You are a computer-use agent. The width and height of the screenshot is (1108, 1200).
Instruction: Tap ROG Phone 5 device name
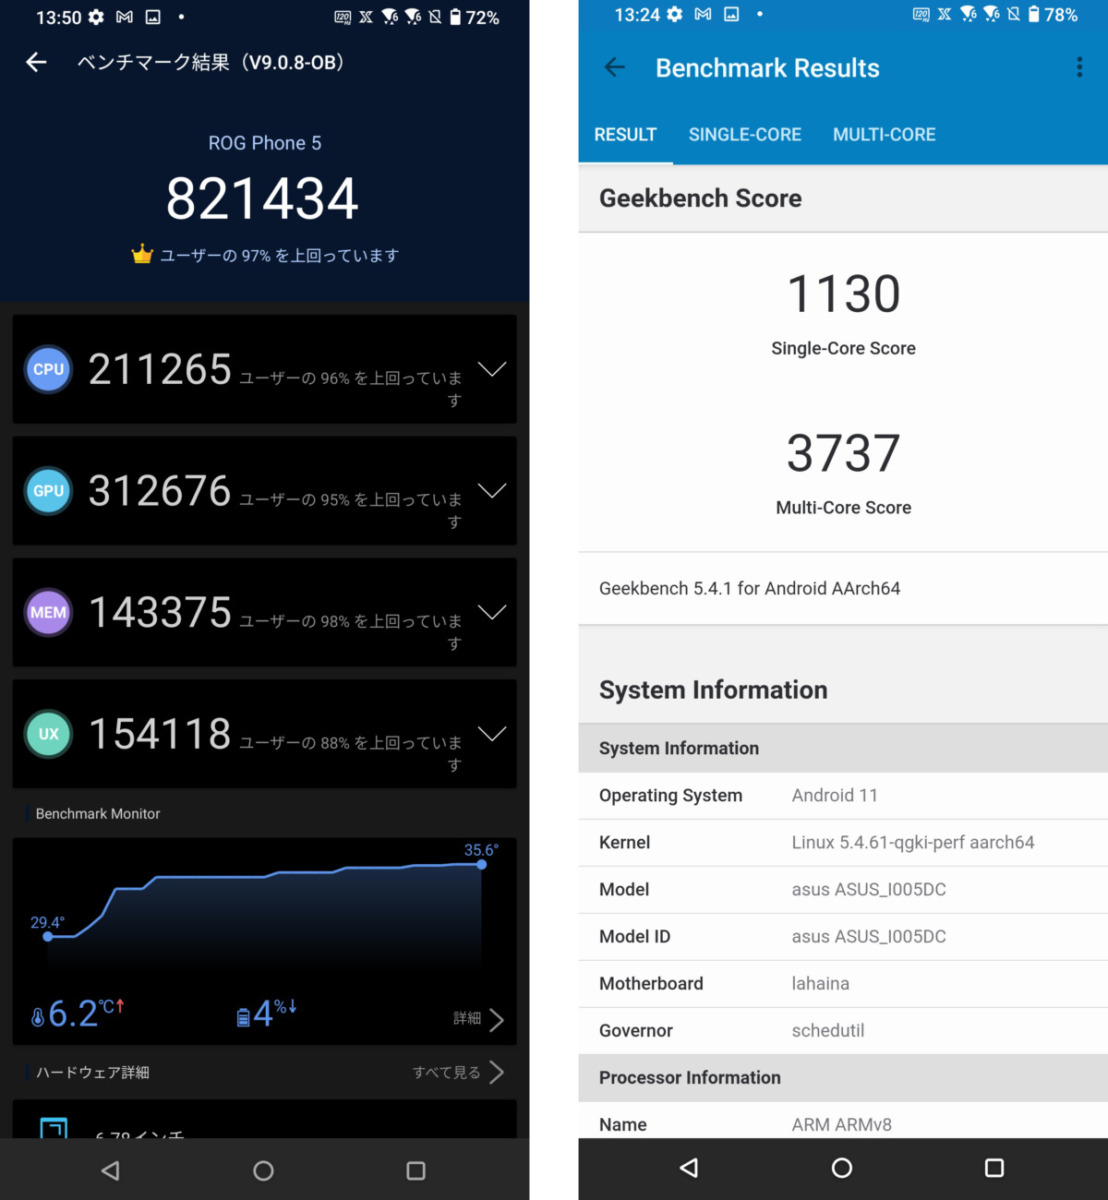coord(265,143)
